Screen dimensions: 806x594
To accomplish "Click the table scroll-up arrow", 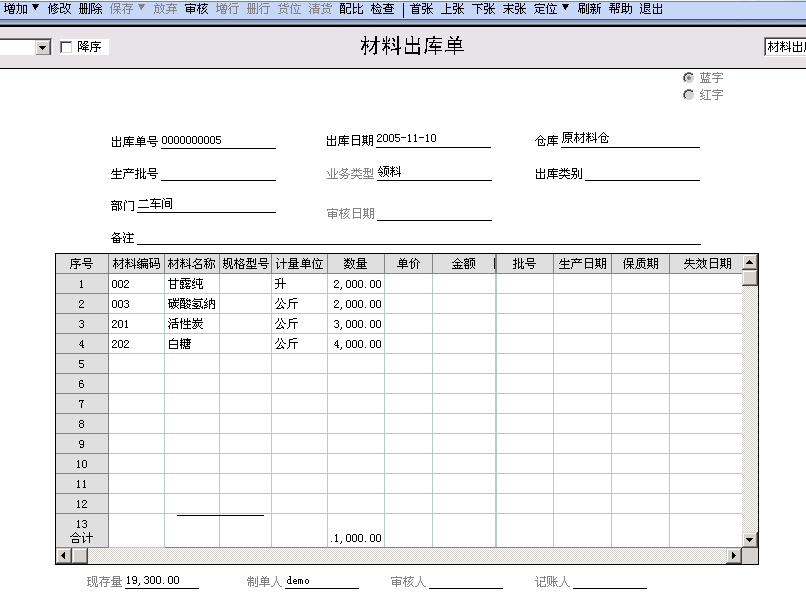I will (x=750, y=262).
